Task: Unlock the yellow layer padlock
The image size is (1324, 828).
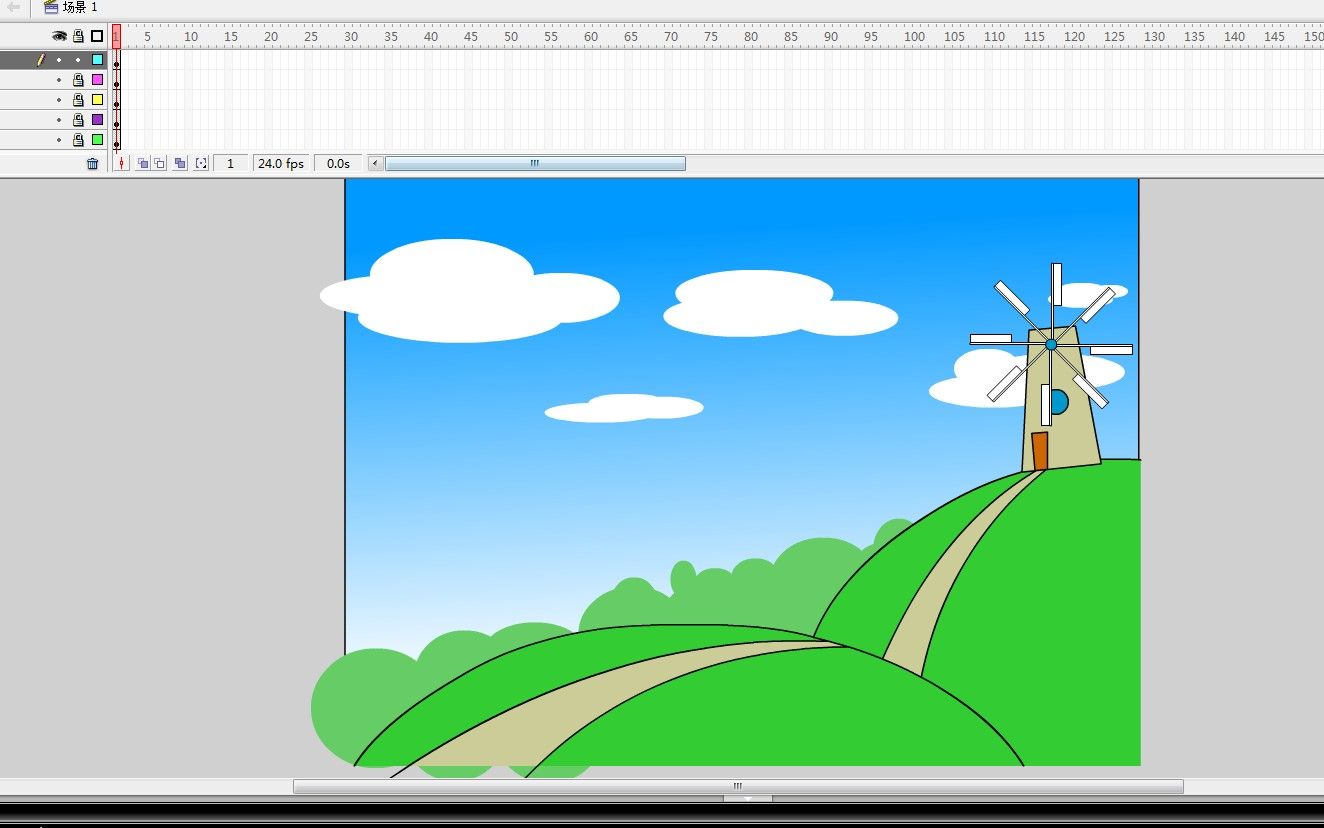Action: pyautogui.click(x=78, y=100)
